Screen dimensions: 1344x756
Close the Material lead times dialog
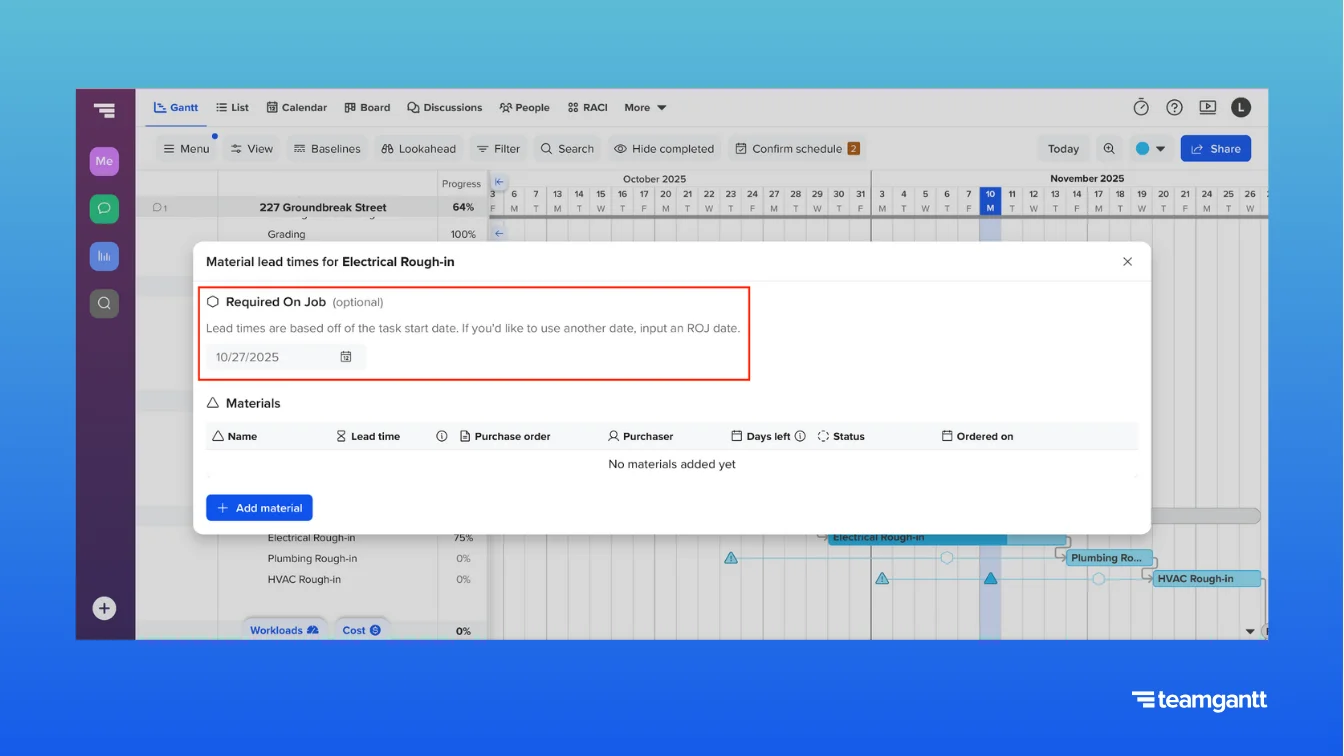click(1127, 262)
